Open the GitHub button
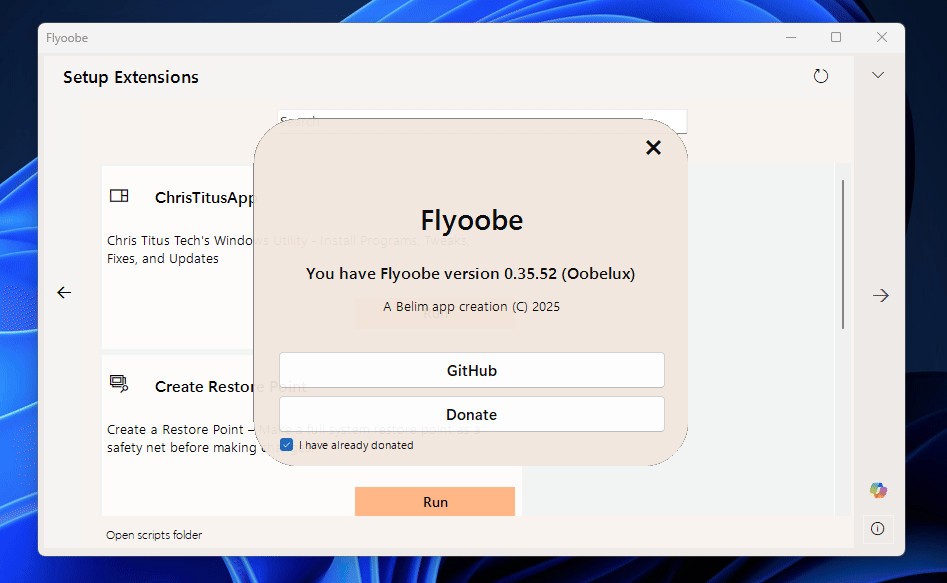 click(x=471, y=370)
